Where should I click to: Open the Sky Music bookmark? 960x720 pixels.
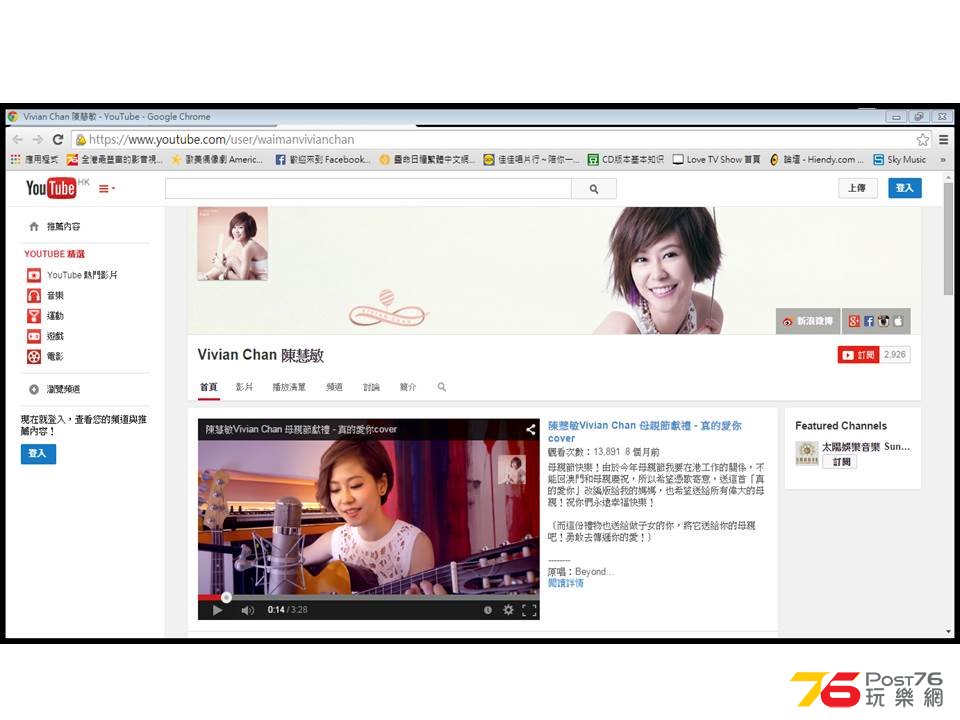(899, 159)
